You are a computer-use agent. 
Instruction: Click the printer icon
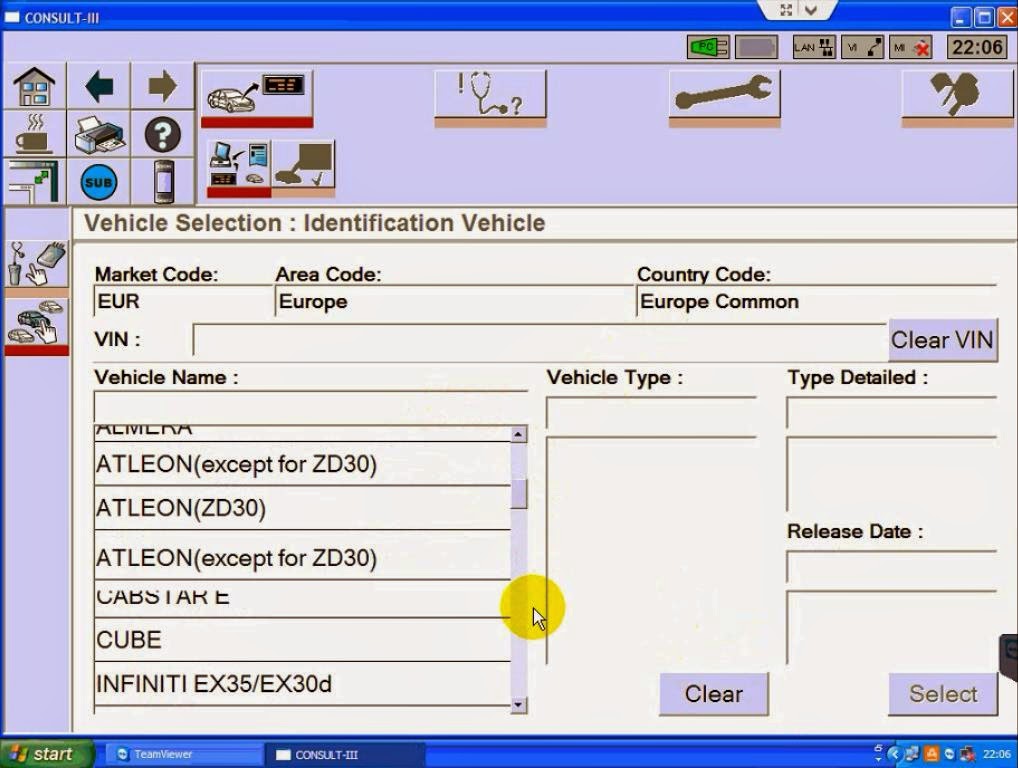[x=99, y=134]
